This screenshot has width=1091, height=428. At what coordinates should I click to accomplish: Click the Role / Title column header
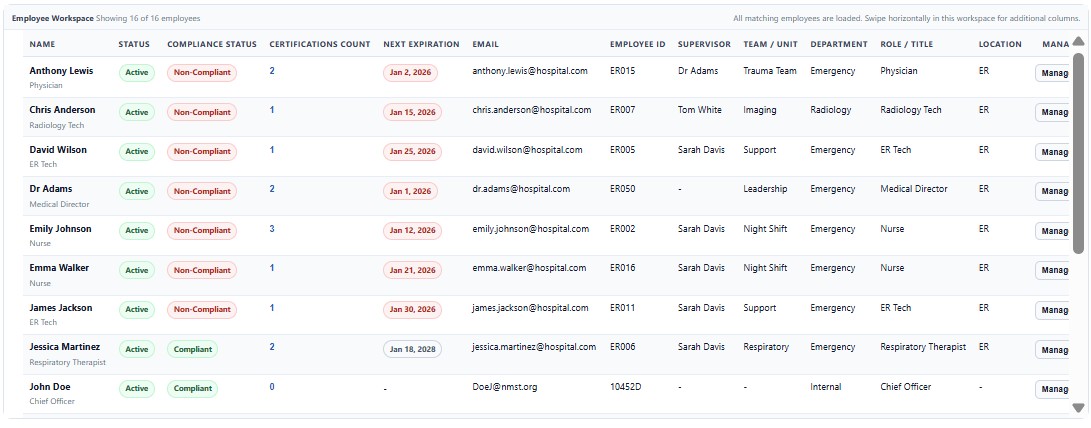coord(908,44)
